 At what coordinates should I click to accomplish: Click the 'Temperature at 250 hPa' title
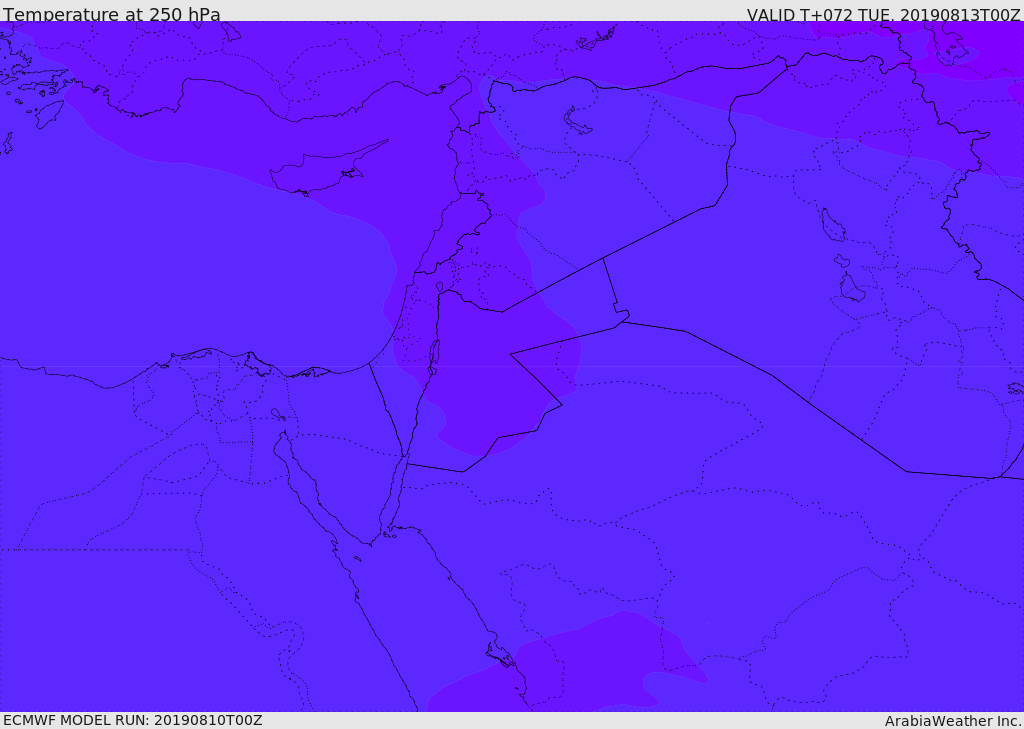[x=112, y=14]
